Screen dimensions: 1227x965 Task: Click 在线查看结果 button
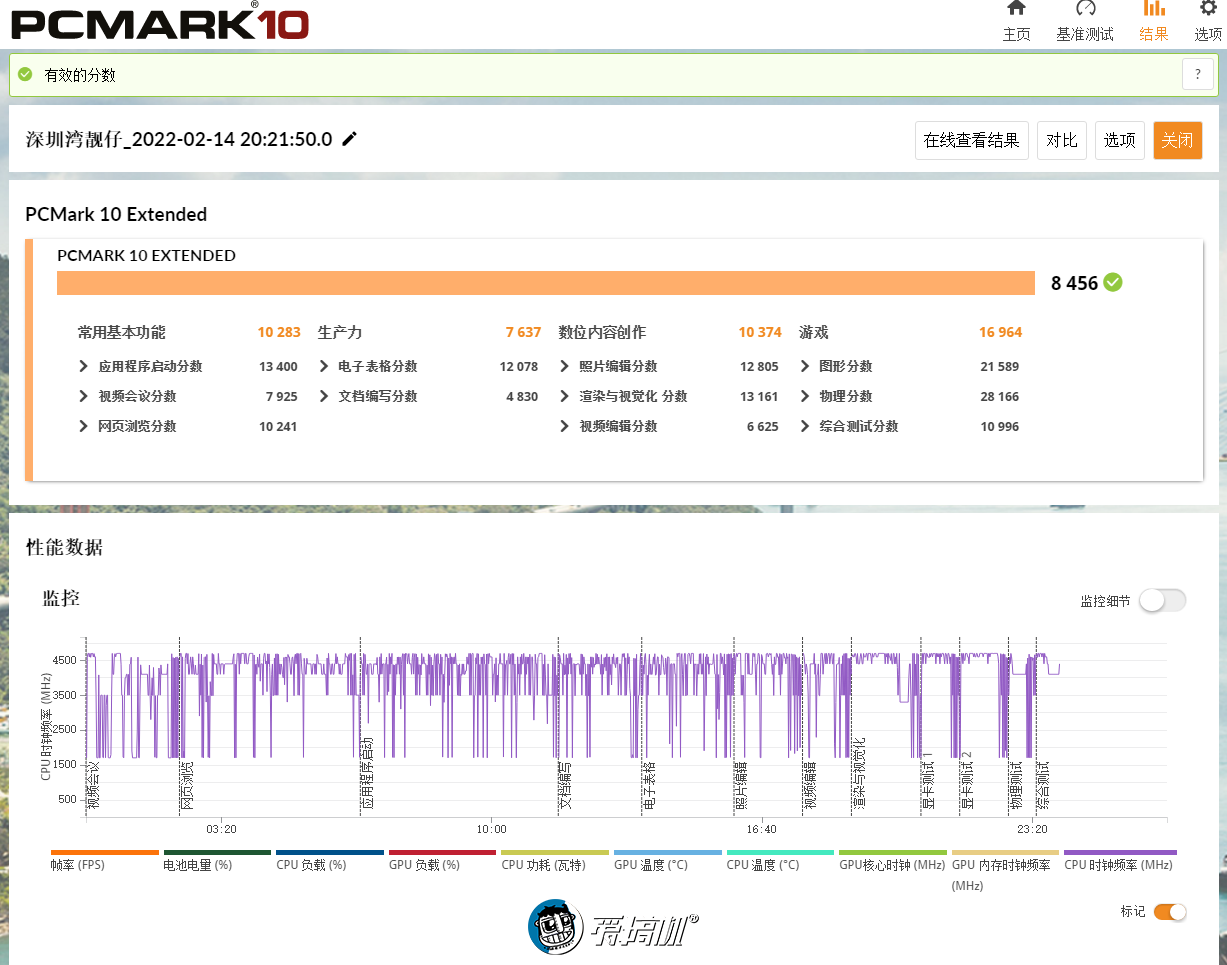(x=971, y=140)
